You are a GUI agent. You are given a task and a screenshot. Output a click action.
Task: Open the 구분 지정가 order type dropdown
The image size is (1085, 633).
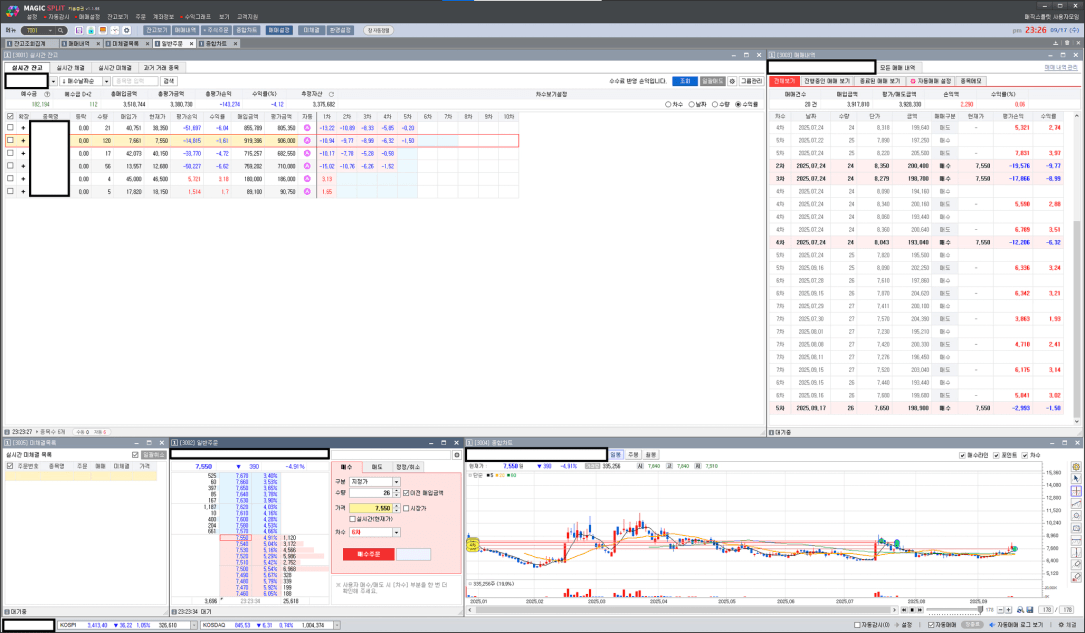coord(396,481)
